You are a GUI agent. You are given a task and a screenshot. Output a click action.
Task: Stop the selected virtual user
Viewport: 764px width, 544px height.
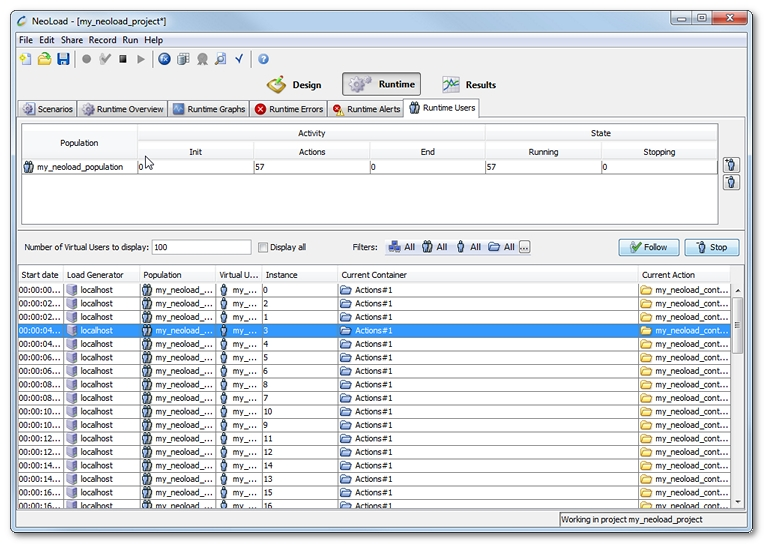click(712, 247)
